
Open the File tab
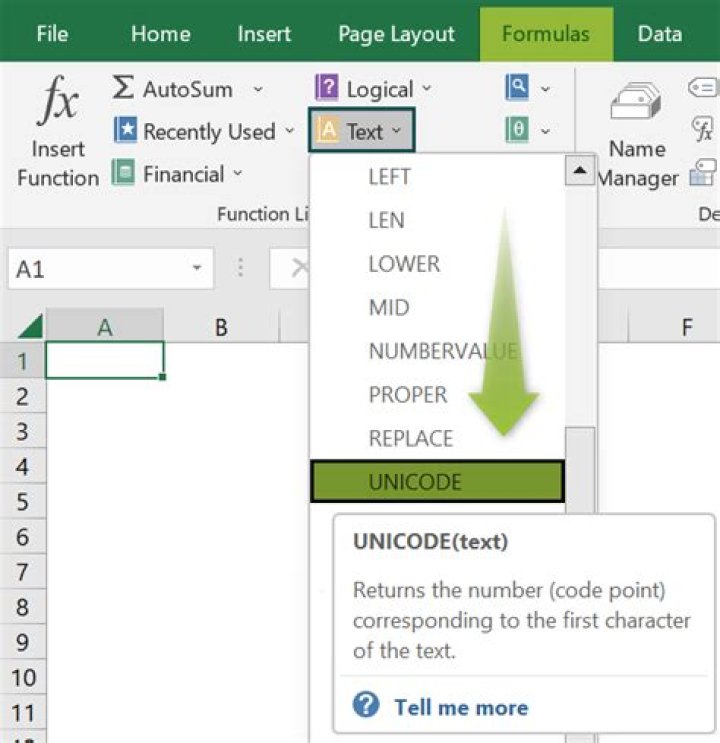tap(52, 34)
